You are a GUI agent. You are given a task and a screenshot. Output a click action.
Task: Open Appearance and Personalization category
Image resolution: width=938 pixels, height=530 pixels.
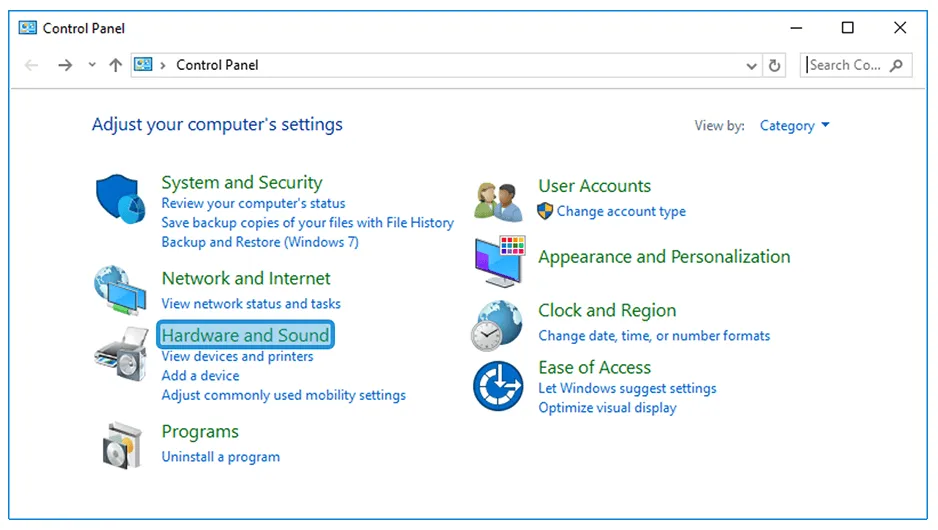(x=664, y=257)
